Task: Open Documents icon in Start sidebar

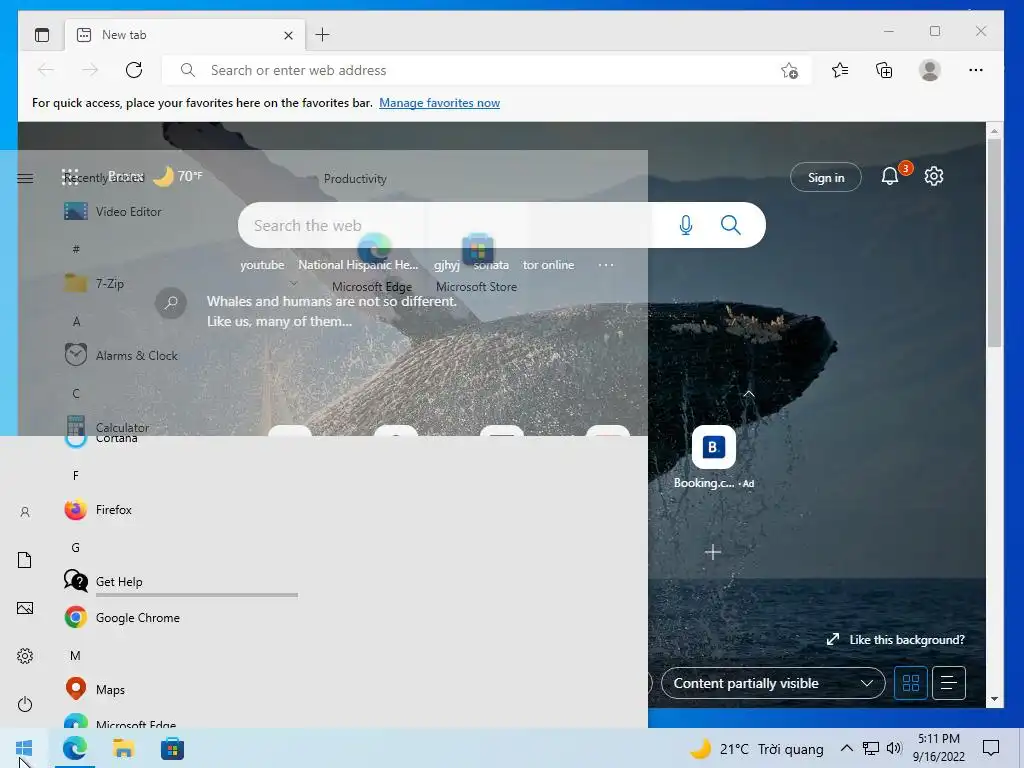Action: [x=25, y=560]
